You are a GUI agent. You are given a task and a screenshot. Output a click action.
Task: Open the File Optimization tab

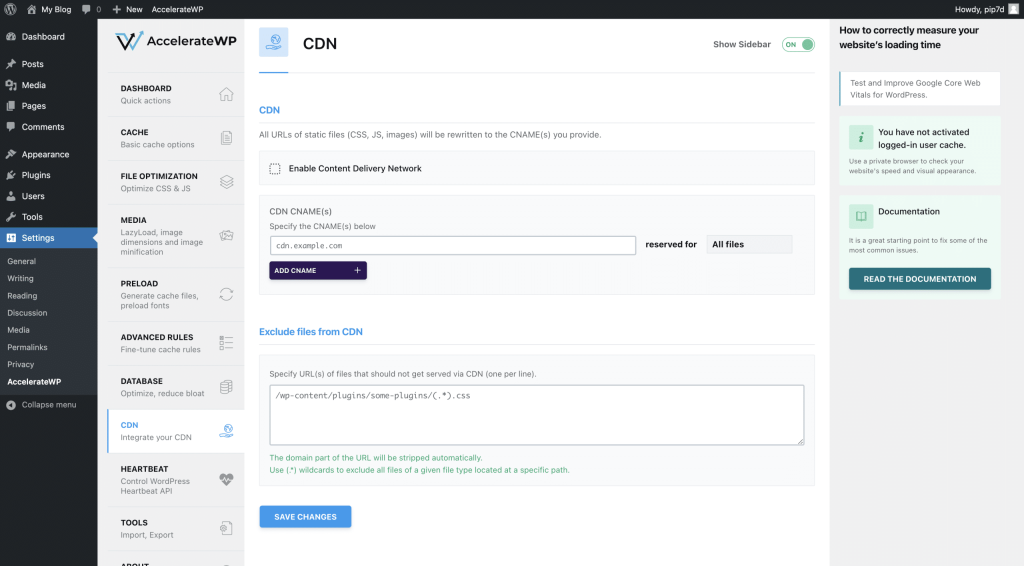coord(176,182)
